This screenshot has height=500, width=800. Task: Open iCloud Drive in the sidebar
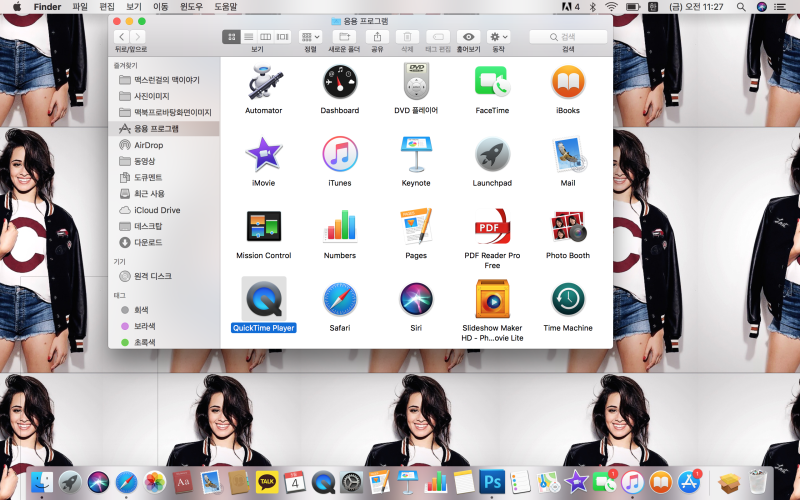pos(164,210)
